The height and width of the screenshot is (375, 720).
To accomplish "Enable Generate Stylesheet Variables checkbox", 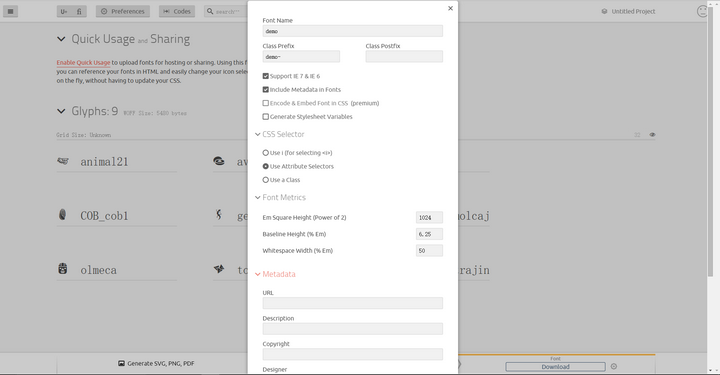I will point(265,117).
